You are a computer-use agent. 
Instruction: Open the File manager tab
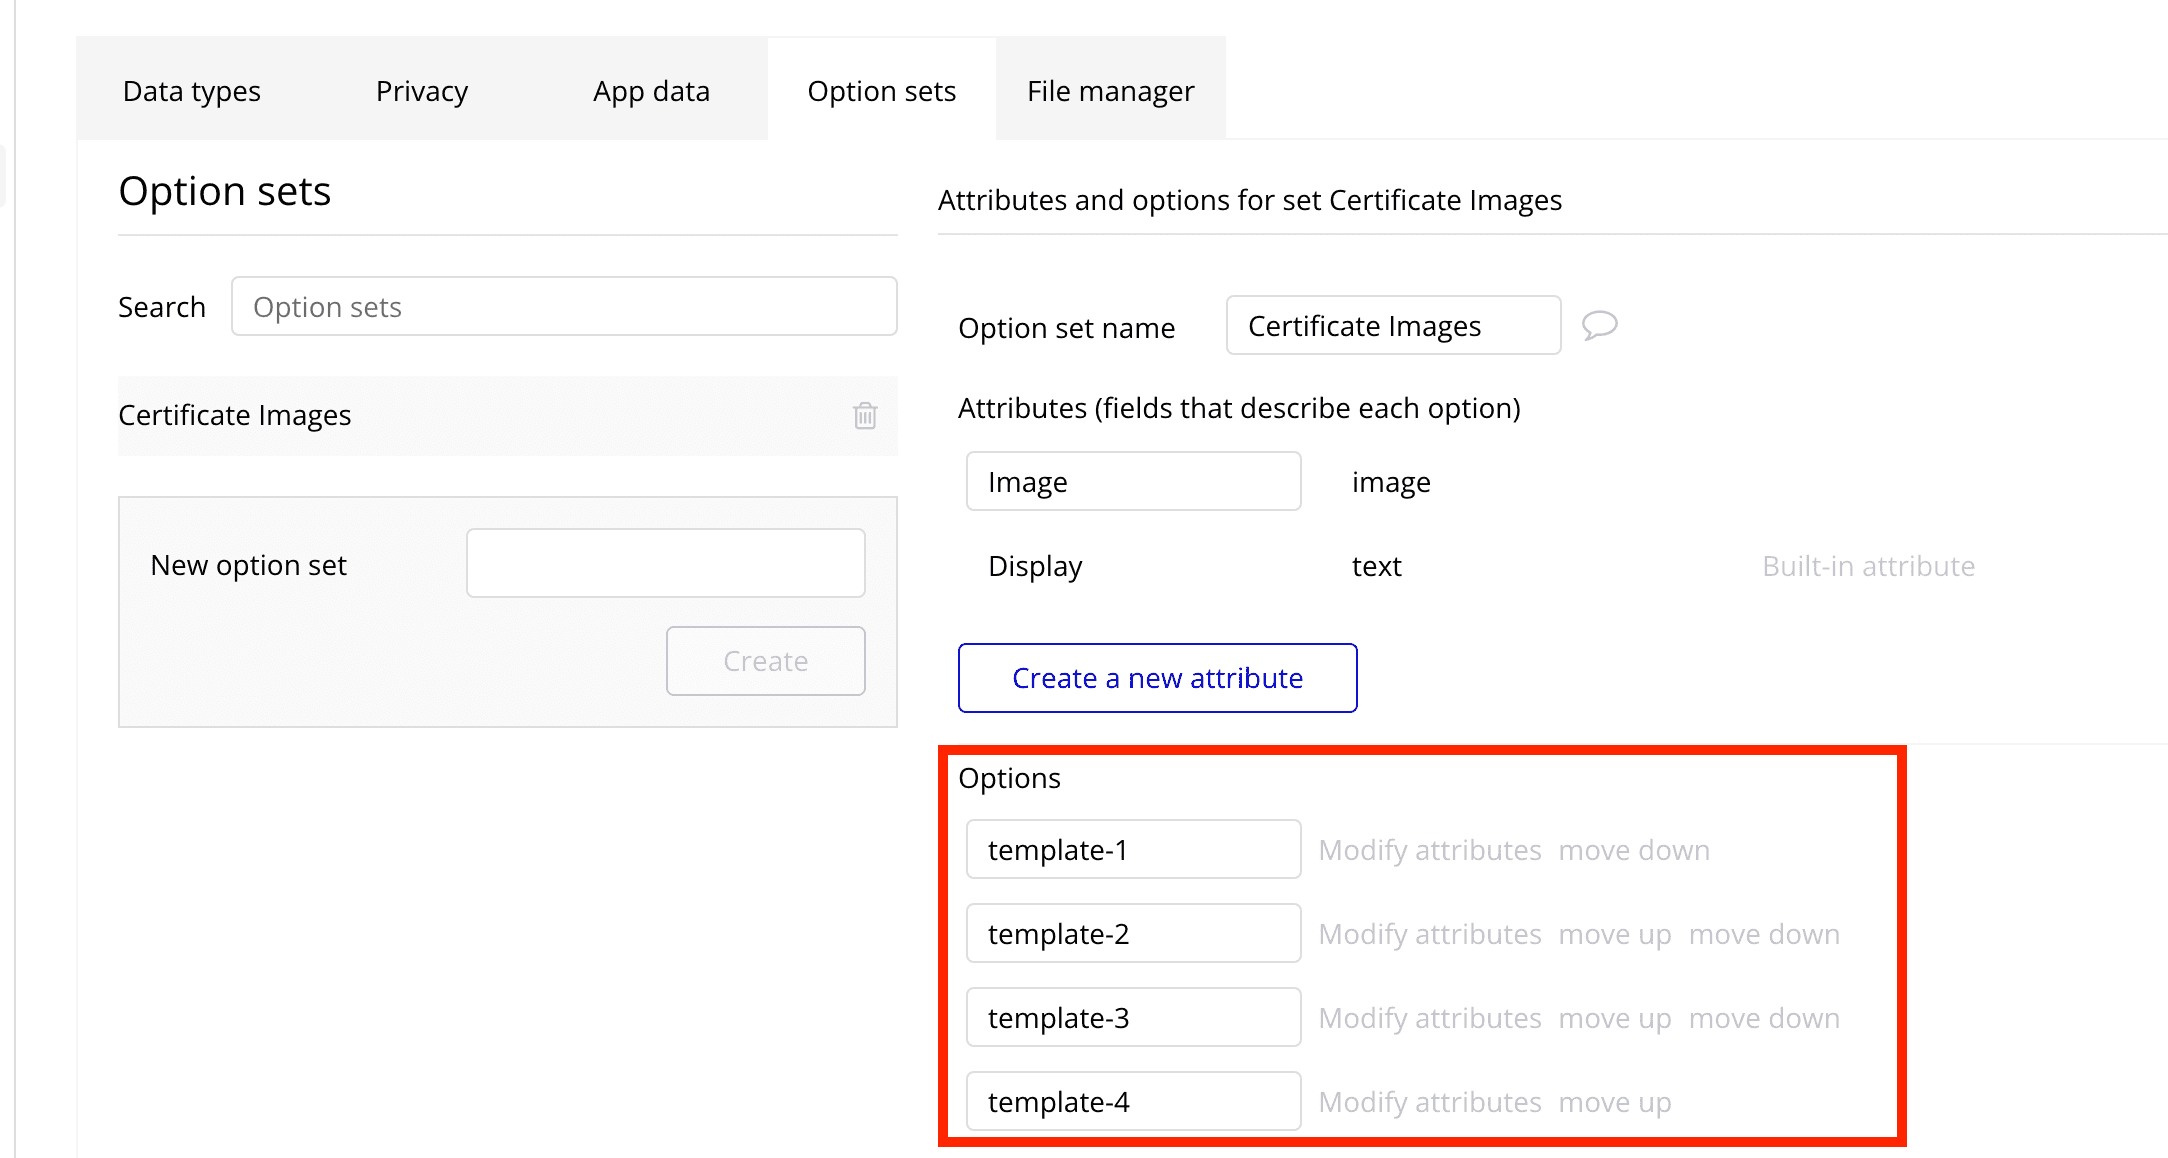[1110, 91]
